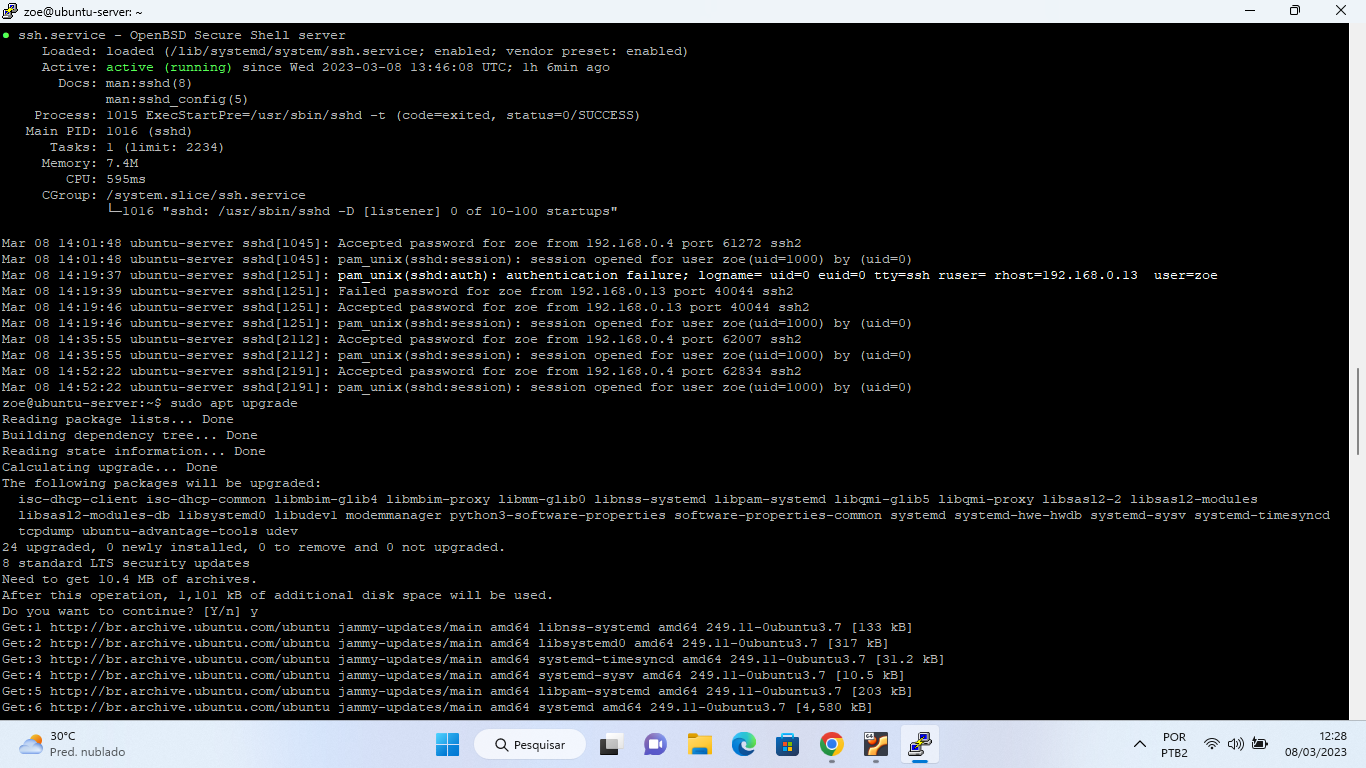The height and width of the screenshot is (768, 1366).
Task: Click 'Building dependency tree... Done' line
Action: (x=130, y=435)
